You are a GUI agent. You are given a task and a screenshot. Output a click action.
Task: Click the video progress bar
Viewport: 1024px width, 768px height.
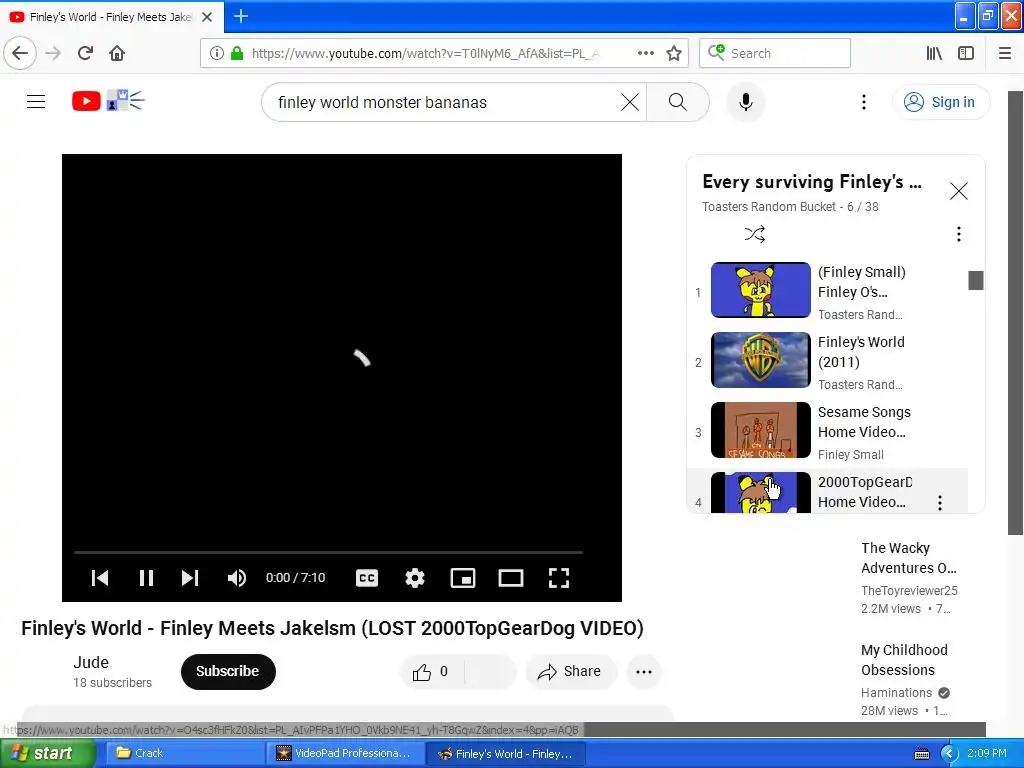tap(328, 552)
